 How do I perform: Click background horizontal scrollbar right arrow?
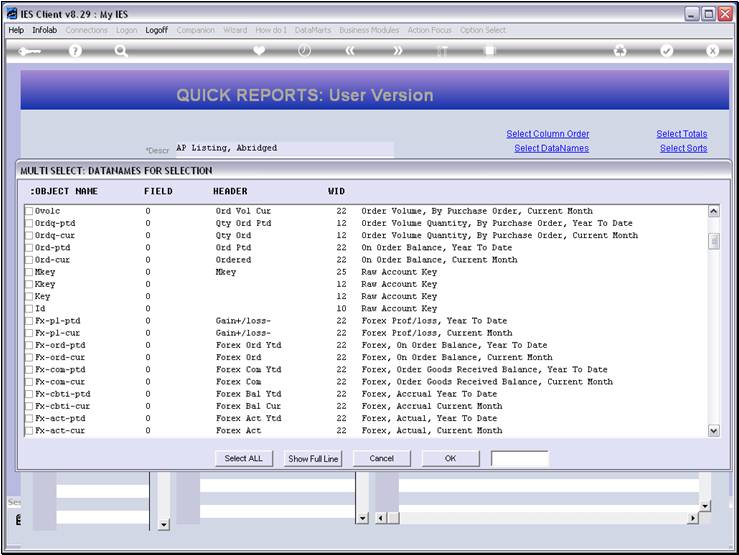click(x=692, y=519)
